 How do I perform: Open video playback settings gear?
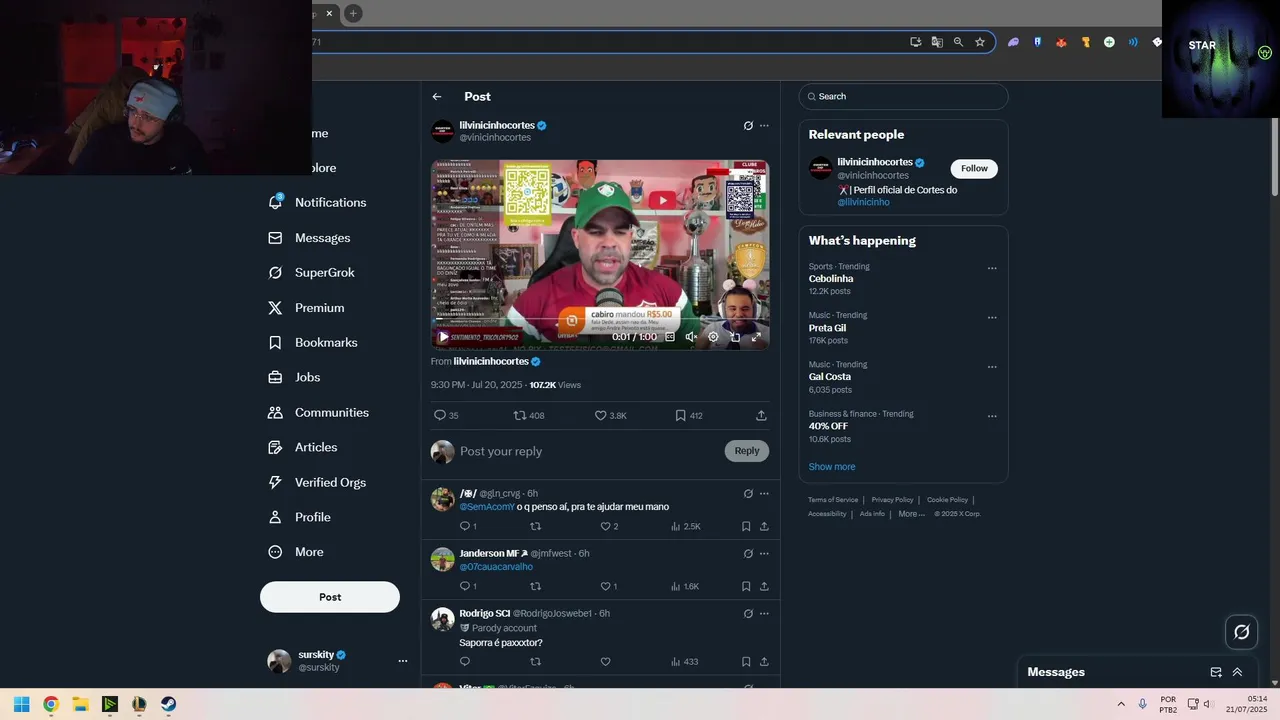click(x=713, y=337)
